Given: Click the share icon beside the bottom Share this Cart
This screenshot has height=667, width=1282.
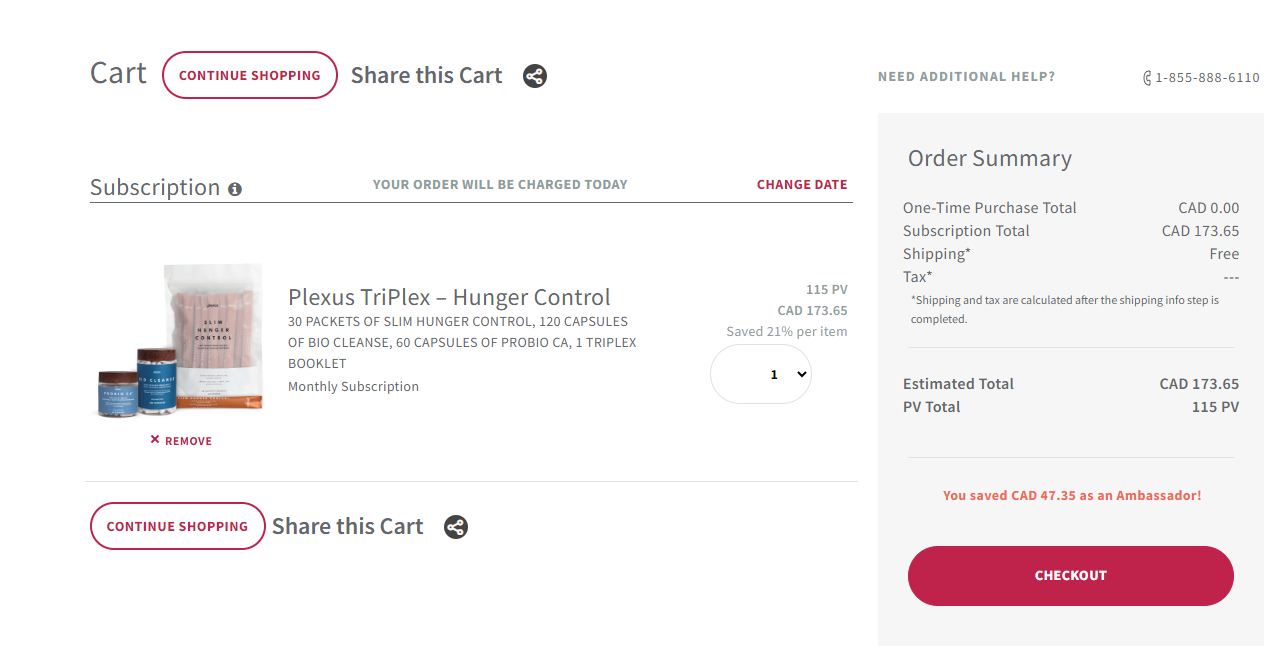Looking at the screenshot, I should coord(456,527).
